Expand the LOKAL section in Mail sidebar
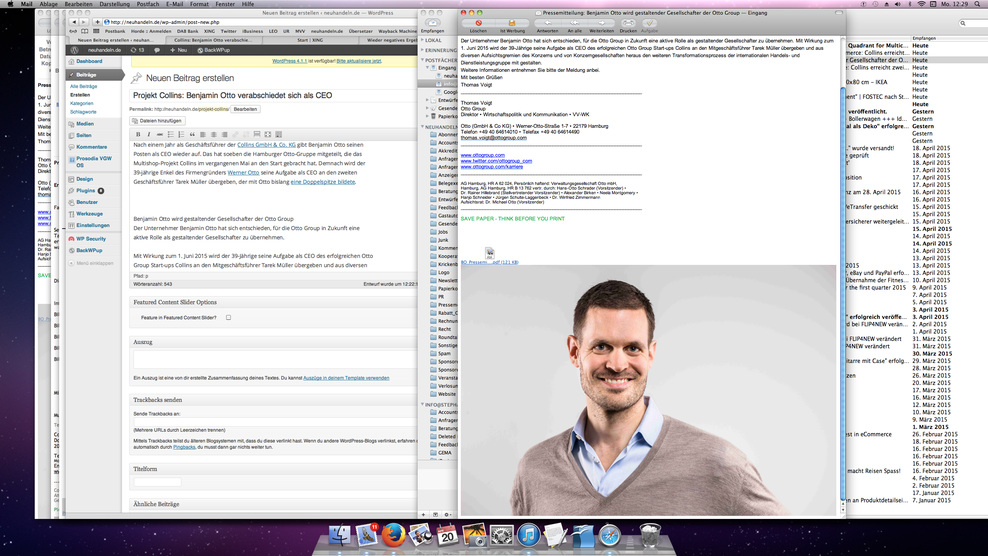The width and height of the screenshot is (988, 556). coord(423,40)
